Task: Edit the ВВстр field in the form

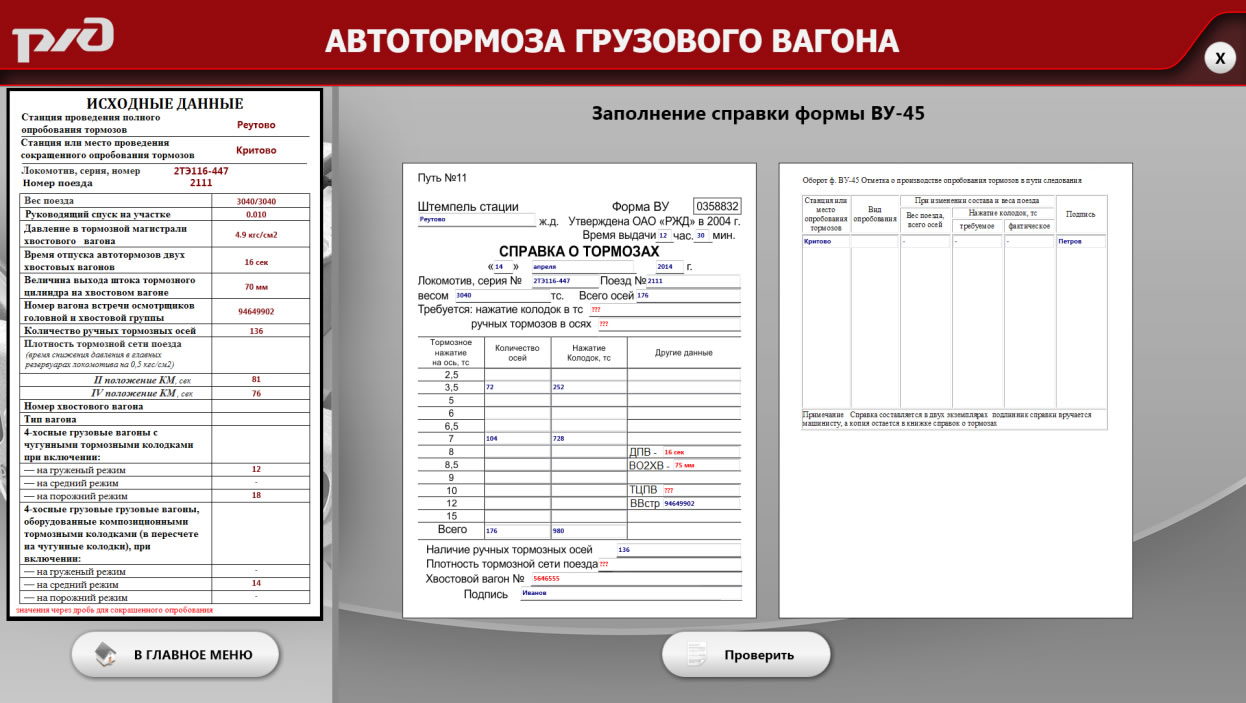Action: [x=701, y=503]
